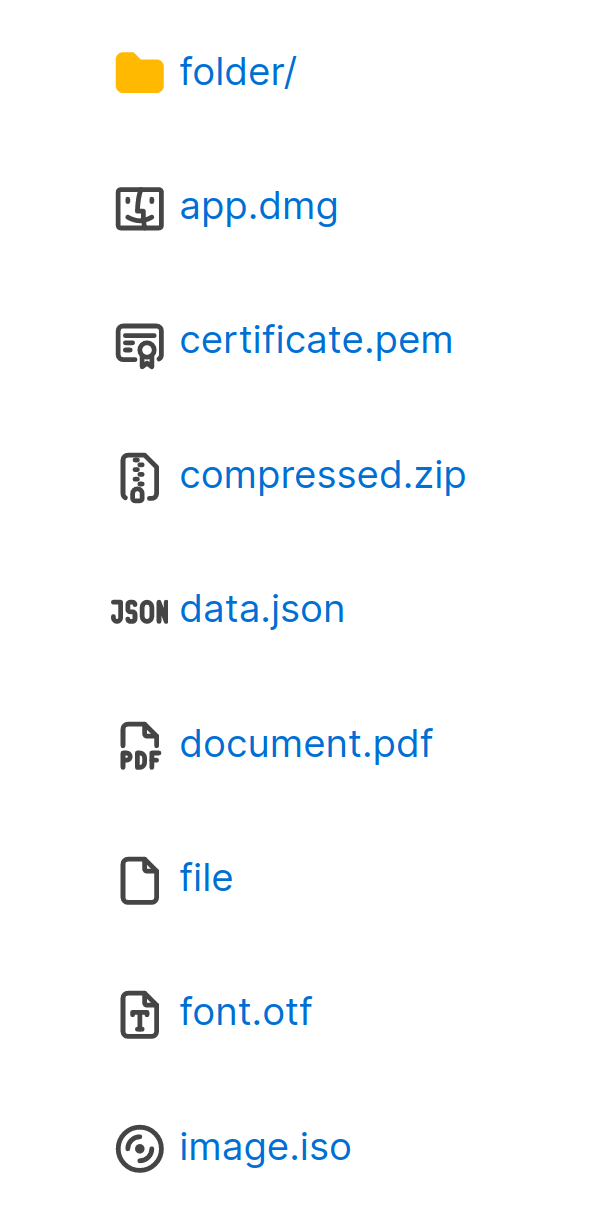Image resolution: width=613 pixels, height=1212 pixels.
Task: Select the data.json link
Action: pyautogui.click(x=262, y=610)
